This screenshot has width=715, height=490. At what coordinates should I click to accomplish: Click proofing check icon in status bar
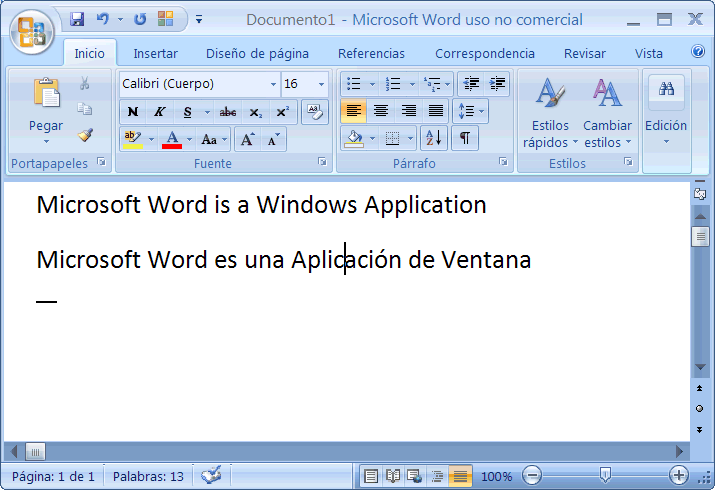212,476
